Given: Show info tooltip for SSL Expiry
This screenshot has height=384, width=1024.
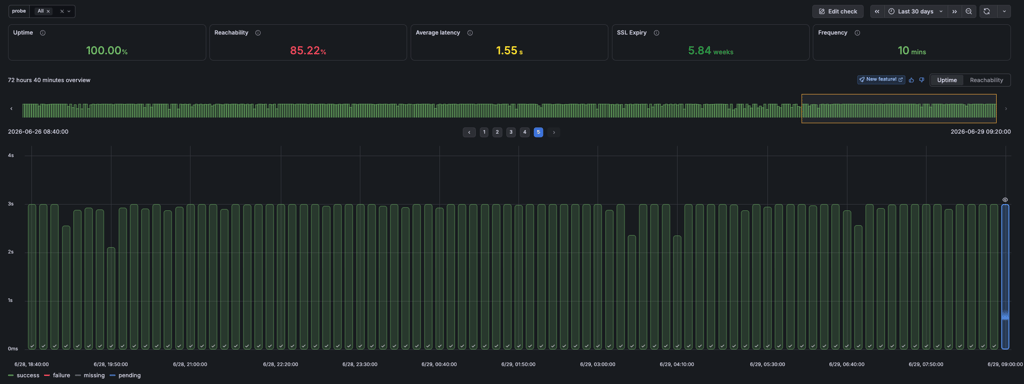Looking at the screenshot, I should (x=656, y=33).
